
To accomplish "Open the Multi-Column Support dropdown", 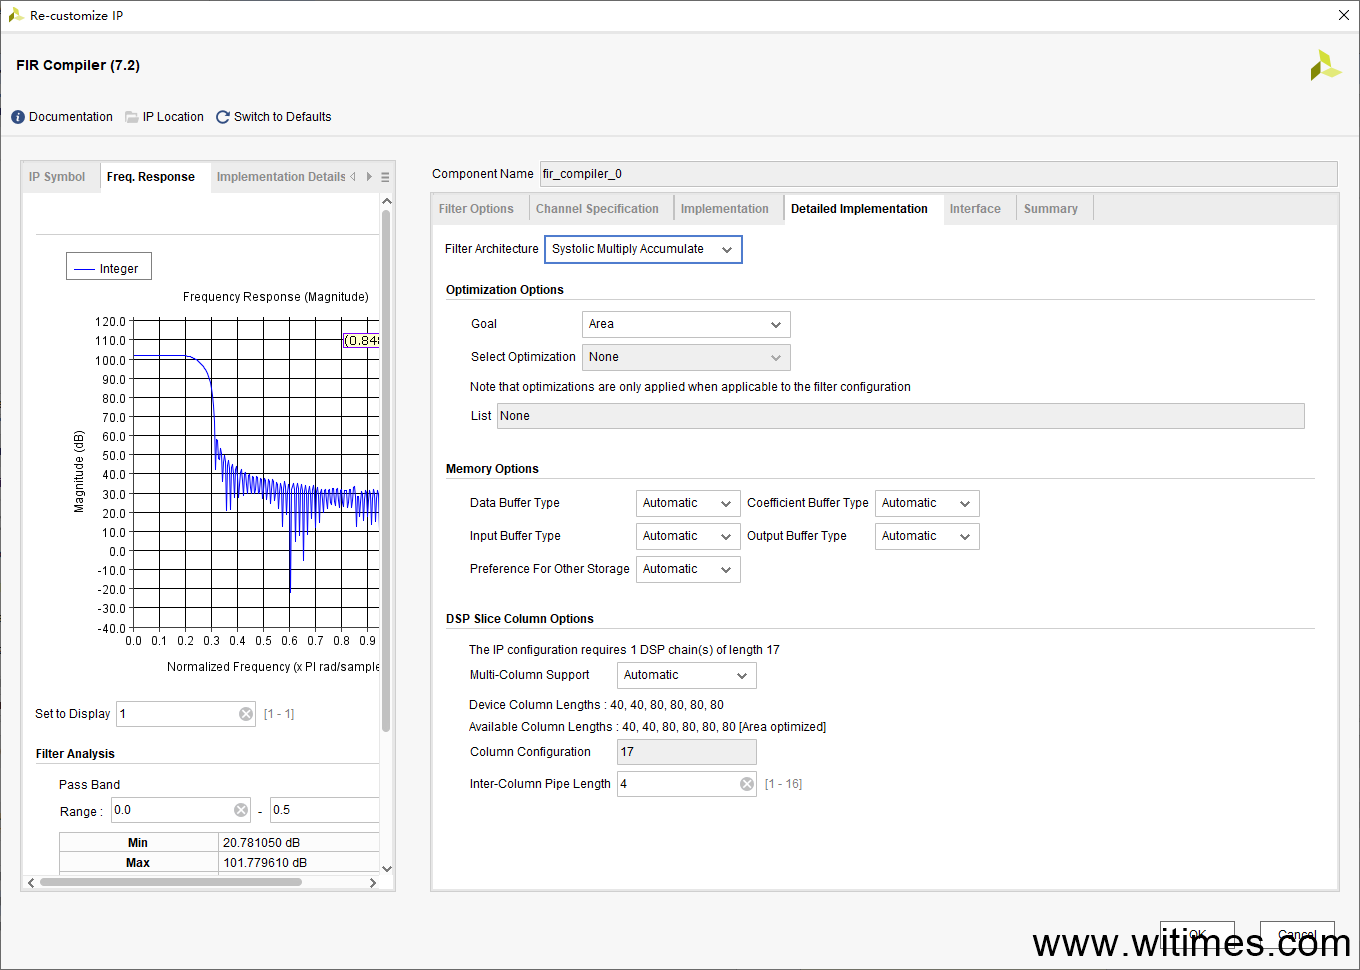I will tap(686, 675).
